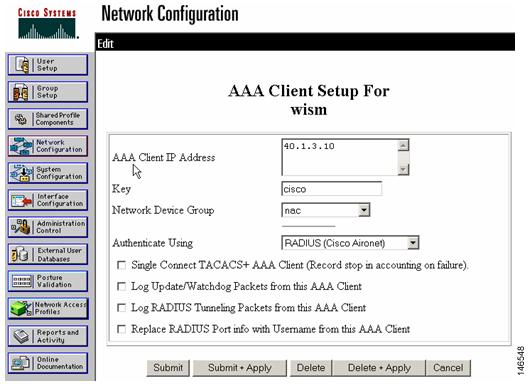The width and height of the screenshot is (528, 384).
Task: Enable Replace RADIUS Port info checkbox
Action: [121, 329]
